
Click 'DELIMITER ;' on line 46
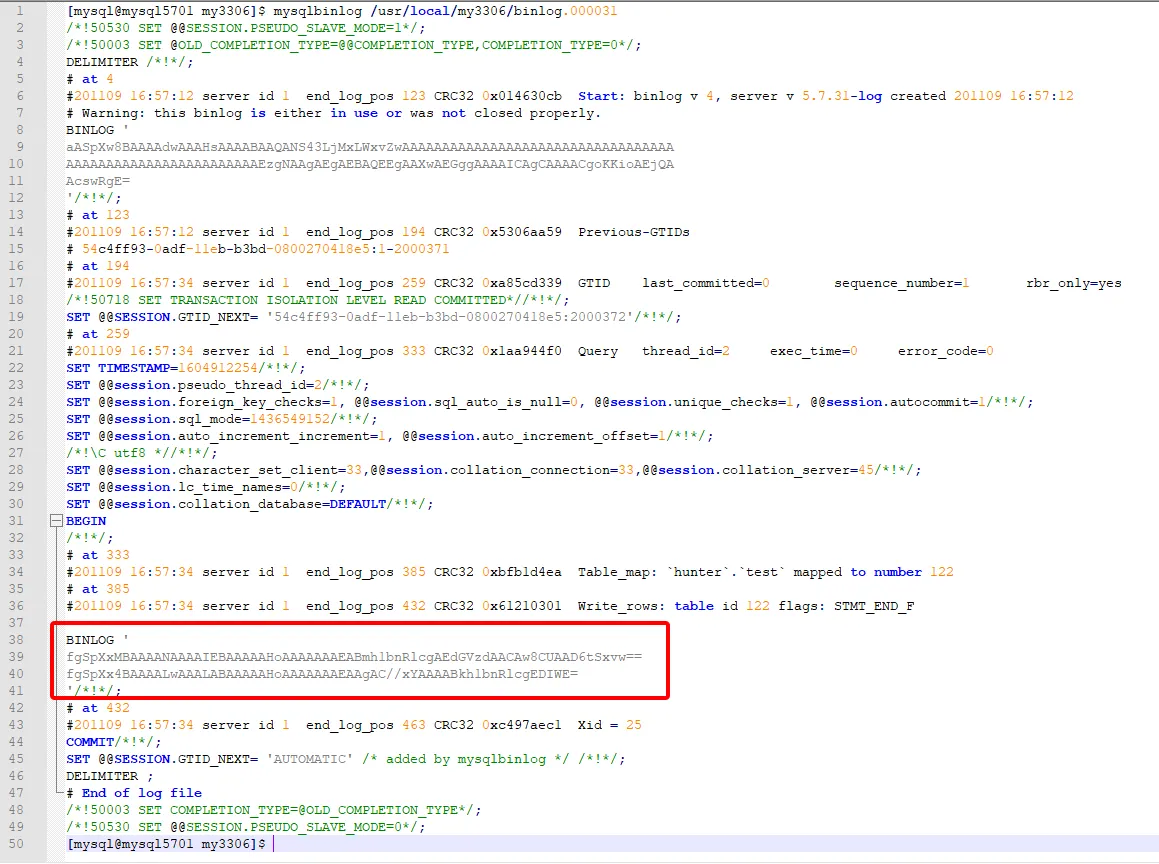[110, 776]
